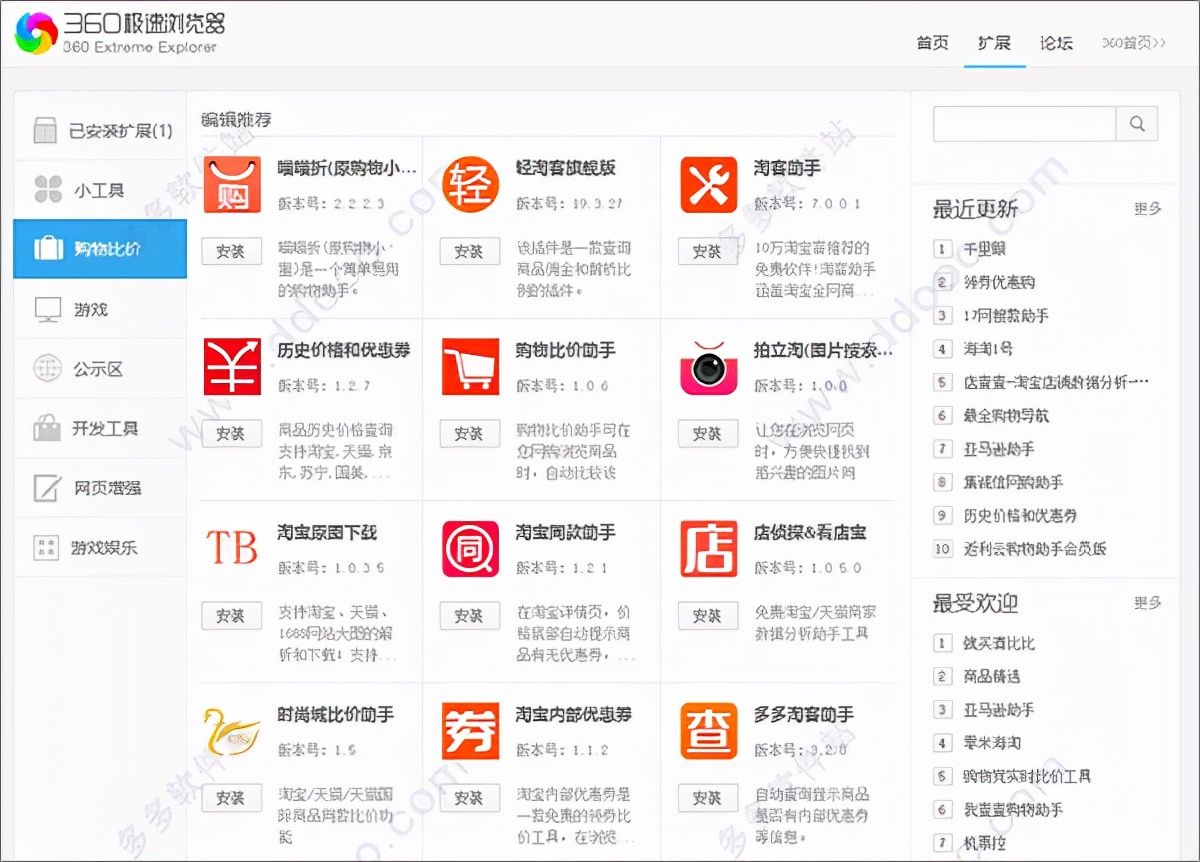Click inside the search input box
The height and width of the screenshot is (862, 1200).
click(x=1024, y=124)
